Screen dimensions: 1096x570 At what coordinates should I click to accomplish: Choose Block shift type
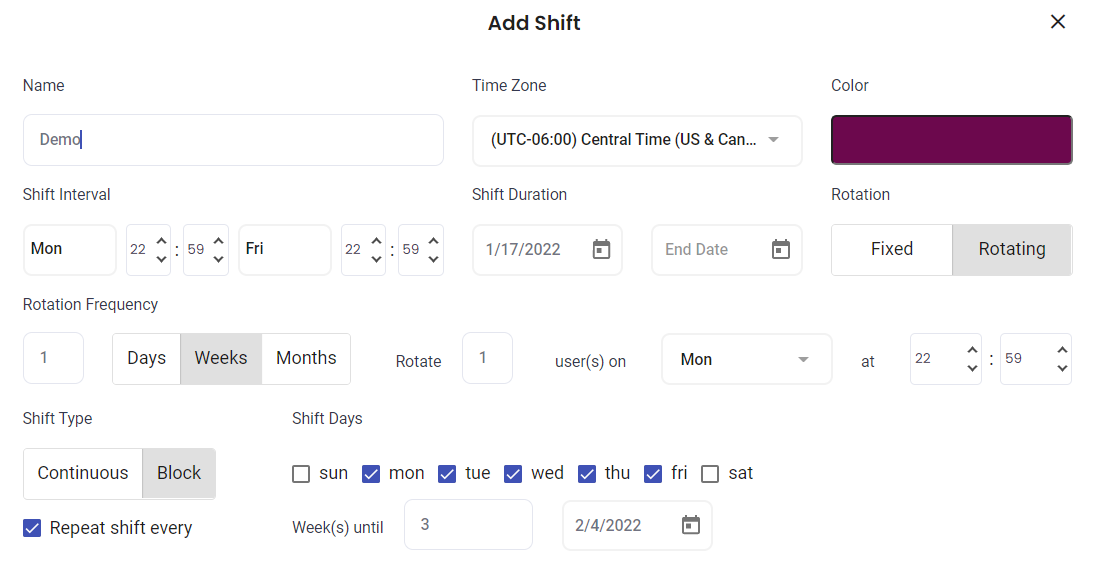pyautogui.click(x=179, y=473)
